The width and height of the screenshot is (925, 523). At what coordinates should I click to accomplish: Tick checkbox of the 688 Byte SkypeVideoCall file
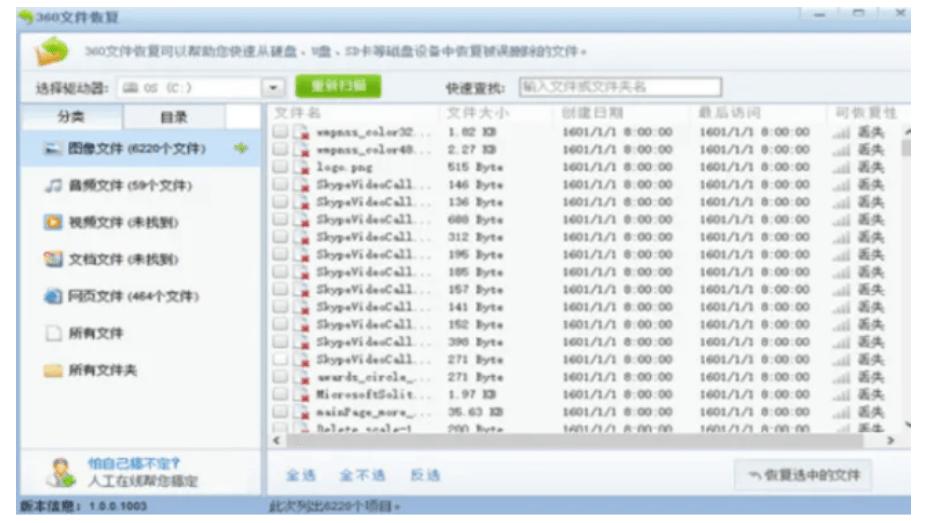click(x=280, y=219)
